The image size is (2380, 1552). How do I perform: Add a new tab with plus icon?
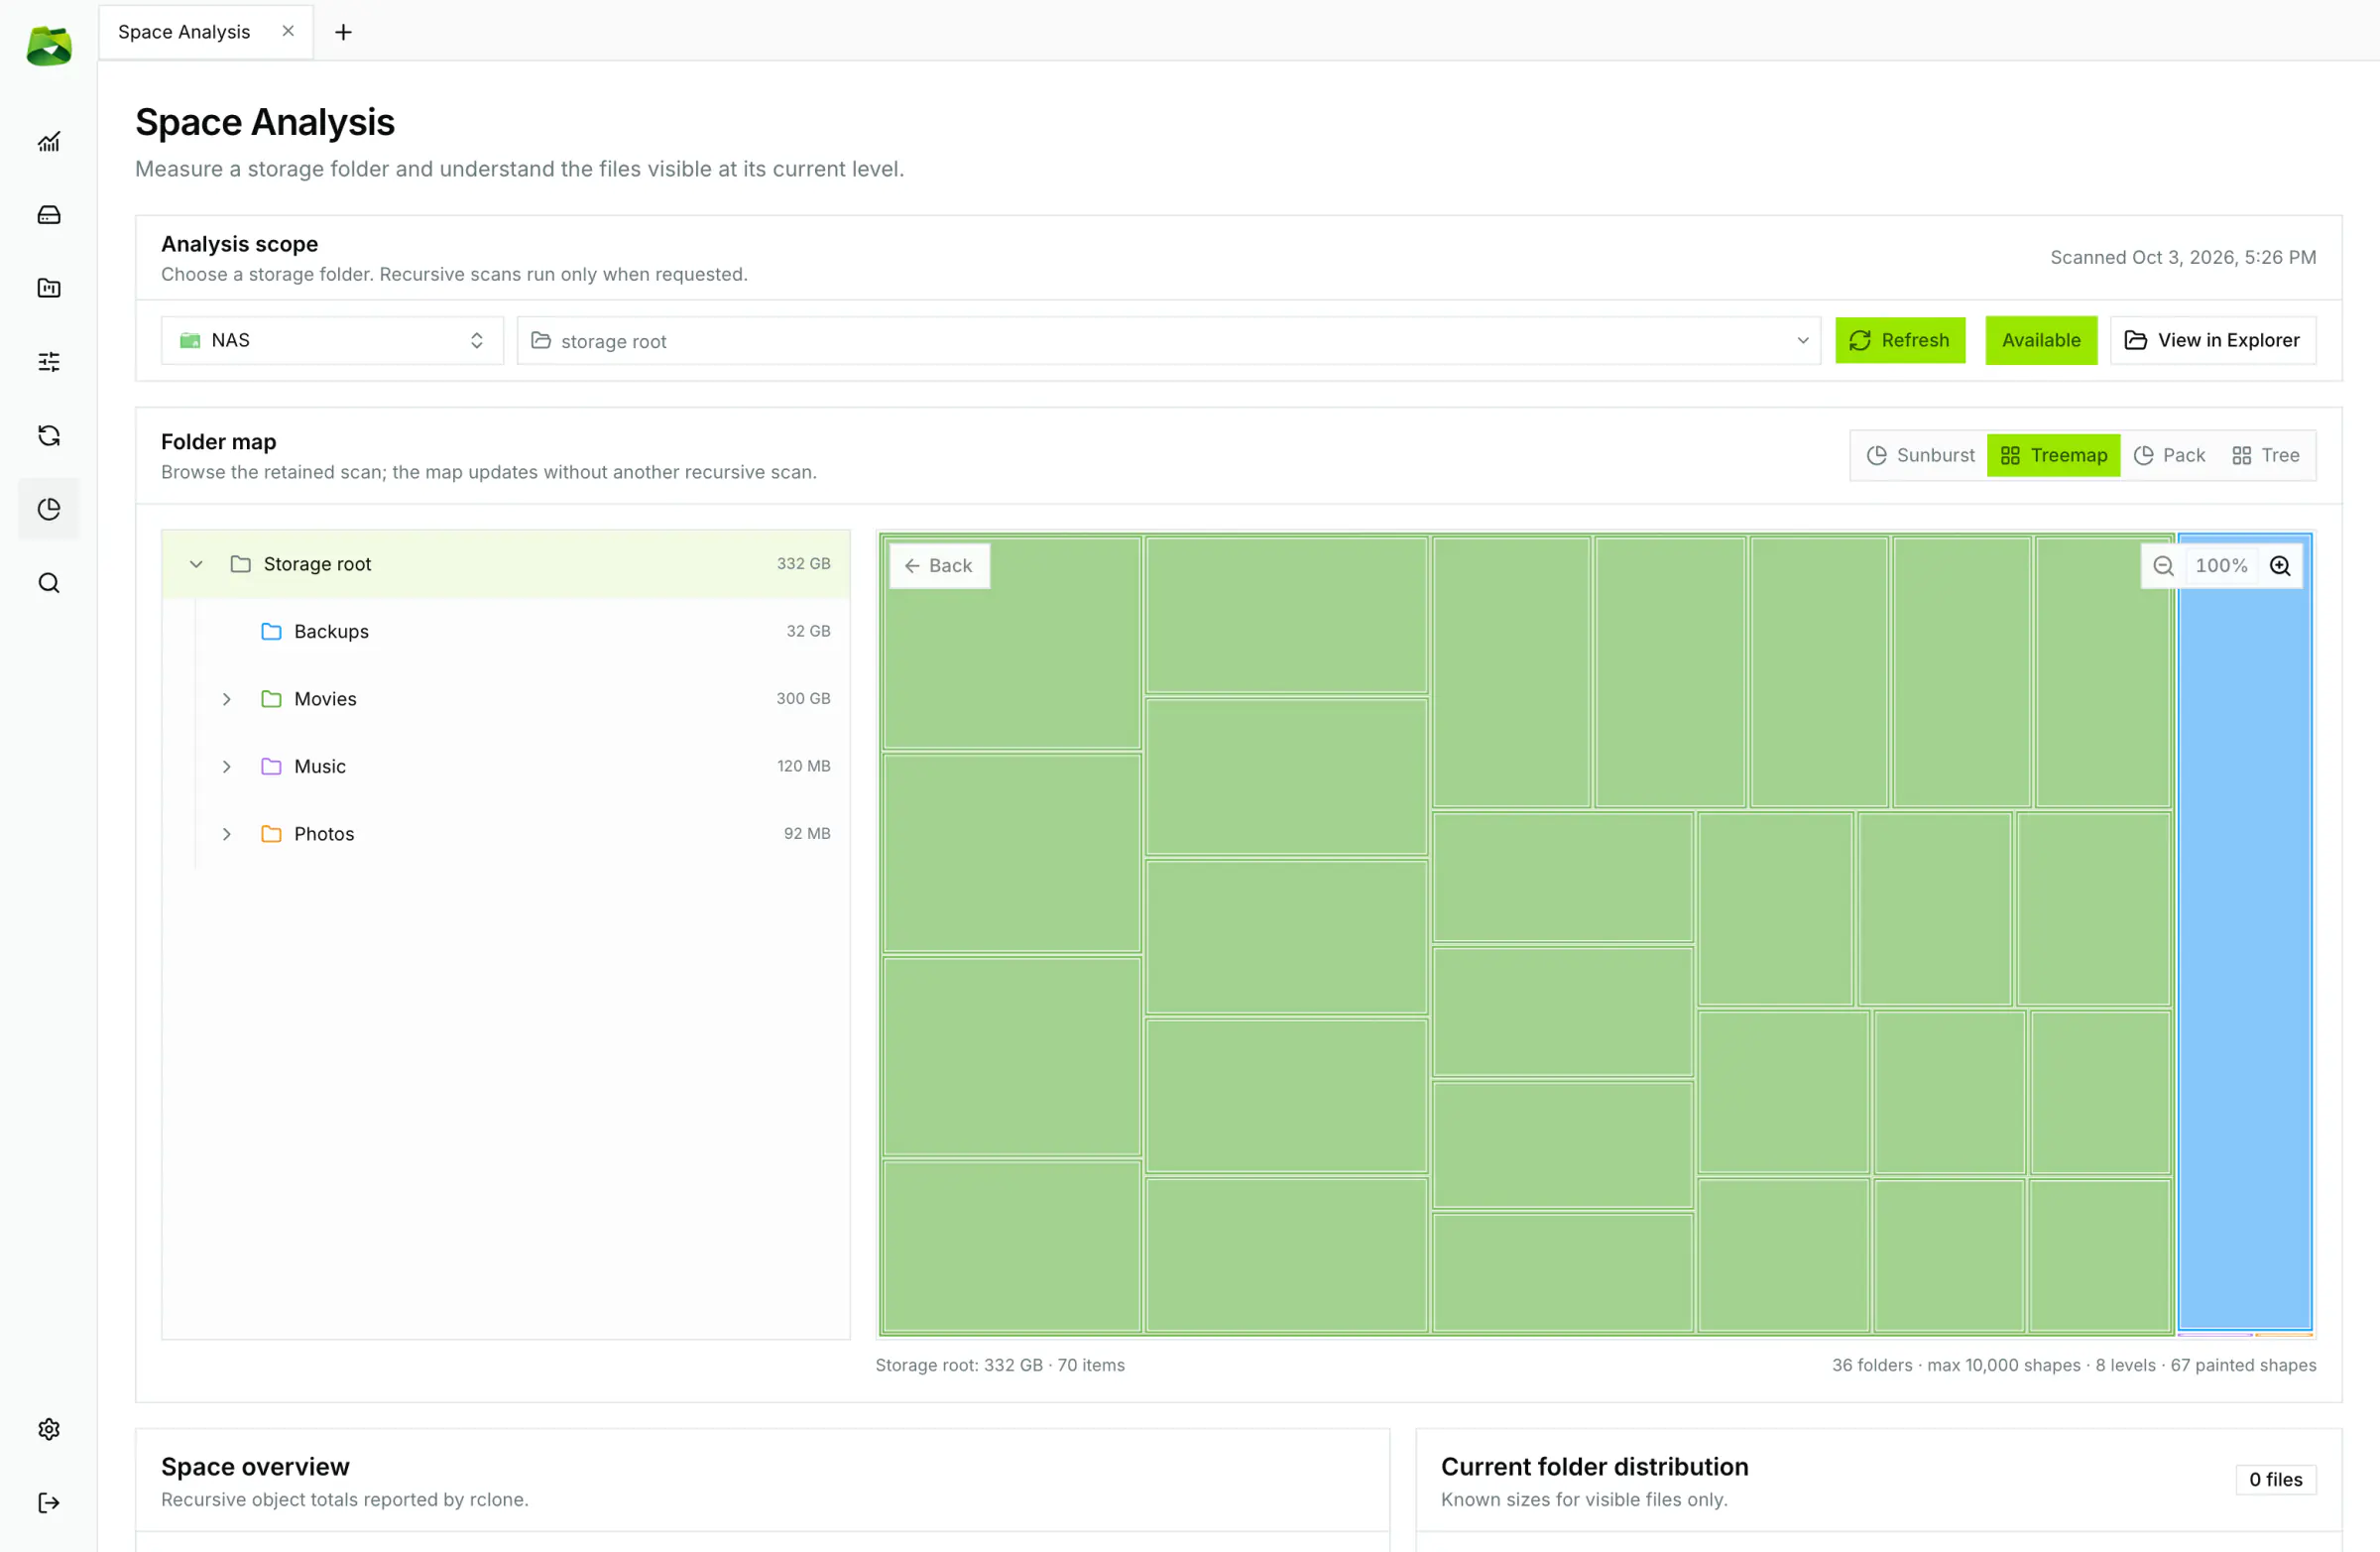click(343, 32)
